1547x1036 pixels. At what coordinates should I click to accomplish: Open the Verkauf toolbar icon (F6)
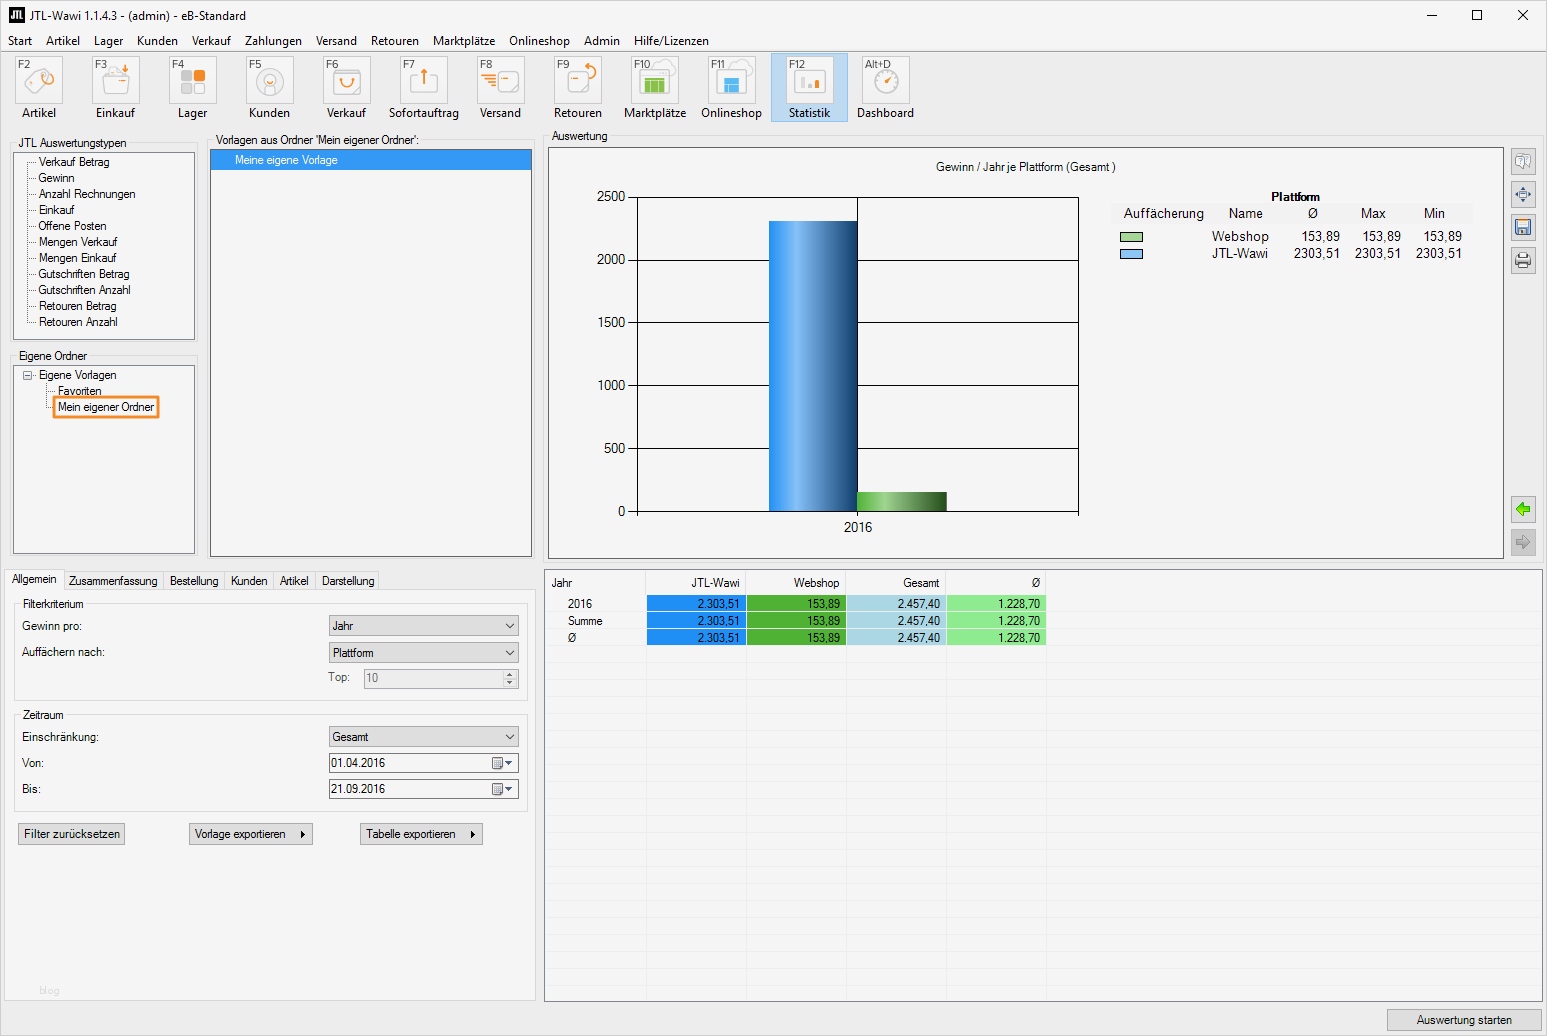click(x=346, y=80)
